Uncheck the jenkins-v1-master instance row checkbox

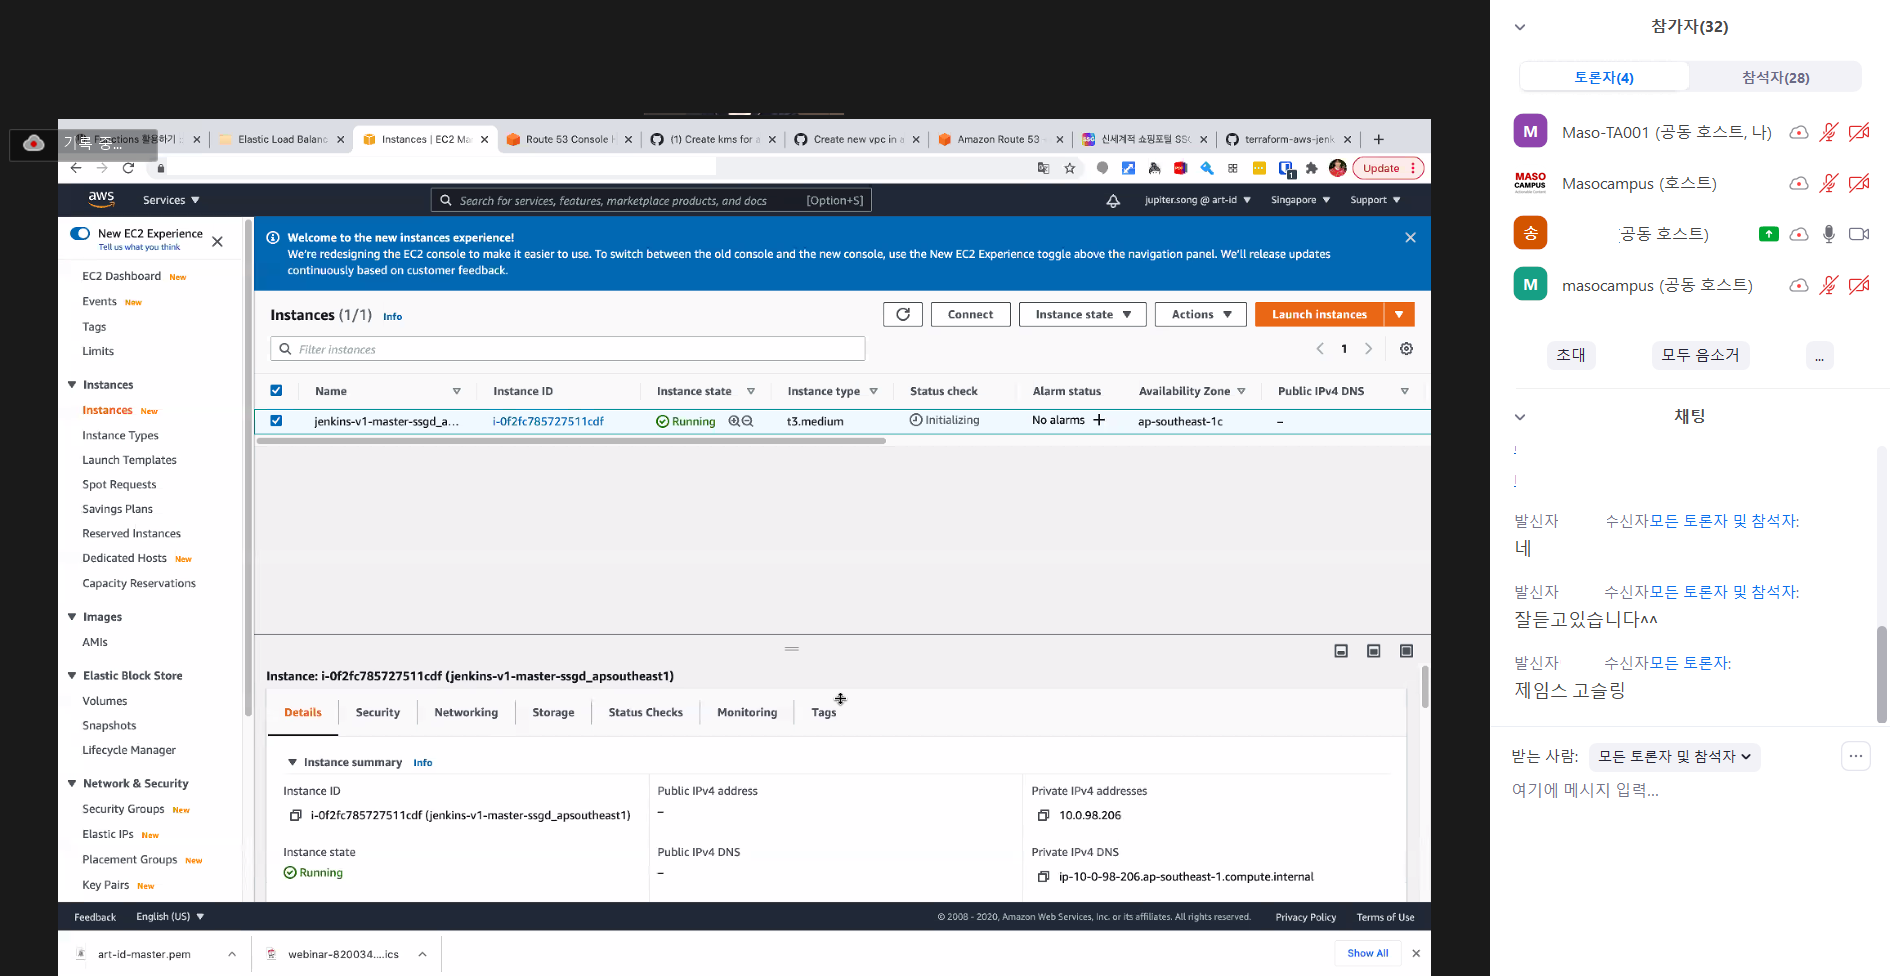click(276, 421)
